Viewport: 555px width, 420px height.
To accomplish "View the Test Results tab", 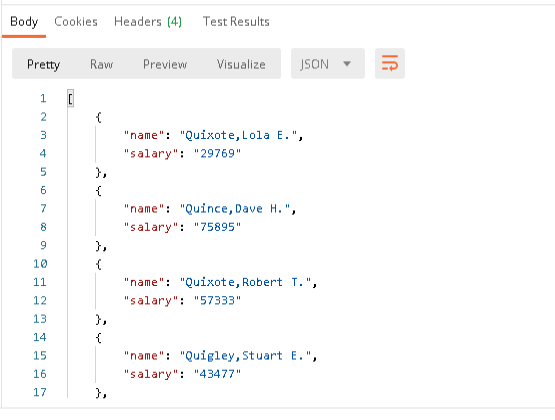I will coord(236,22).
